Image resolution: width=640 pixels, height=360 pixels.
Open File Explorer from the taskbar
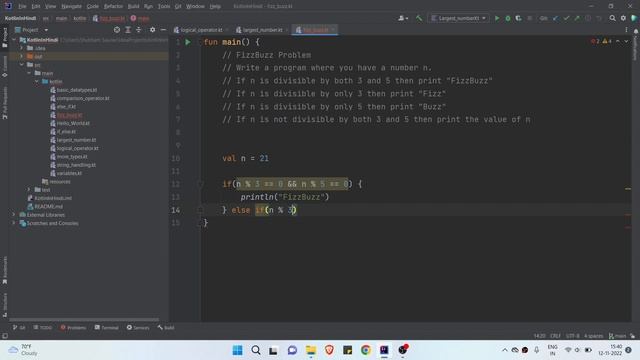311,350
